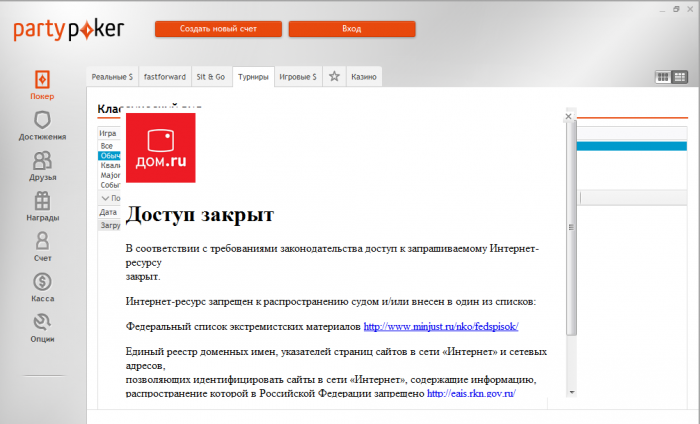The height and width of the screenshot is (424, 700).
Task: Click the popup scrollbar down arrow
Action: [572, 392]
